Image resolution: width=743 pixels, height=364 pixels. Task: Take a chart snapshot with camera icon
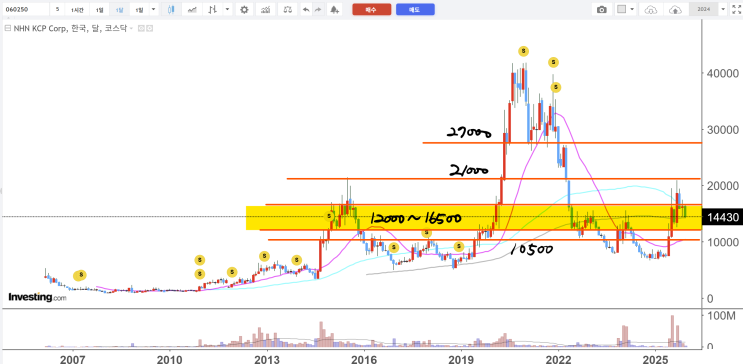coord(601,9)
